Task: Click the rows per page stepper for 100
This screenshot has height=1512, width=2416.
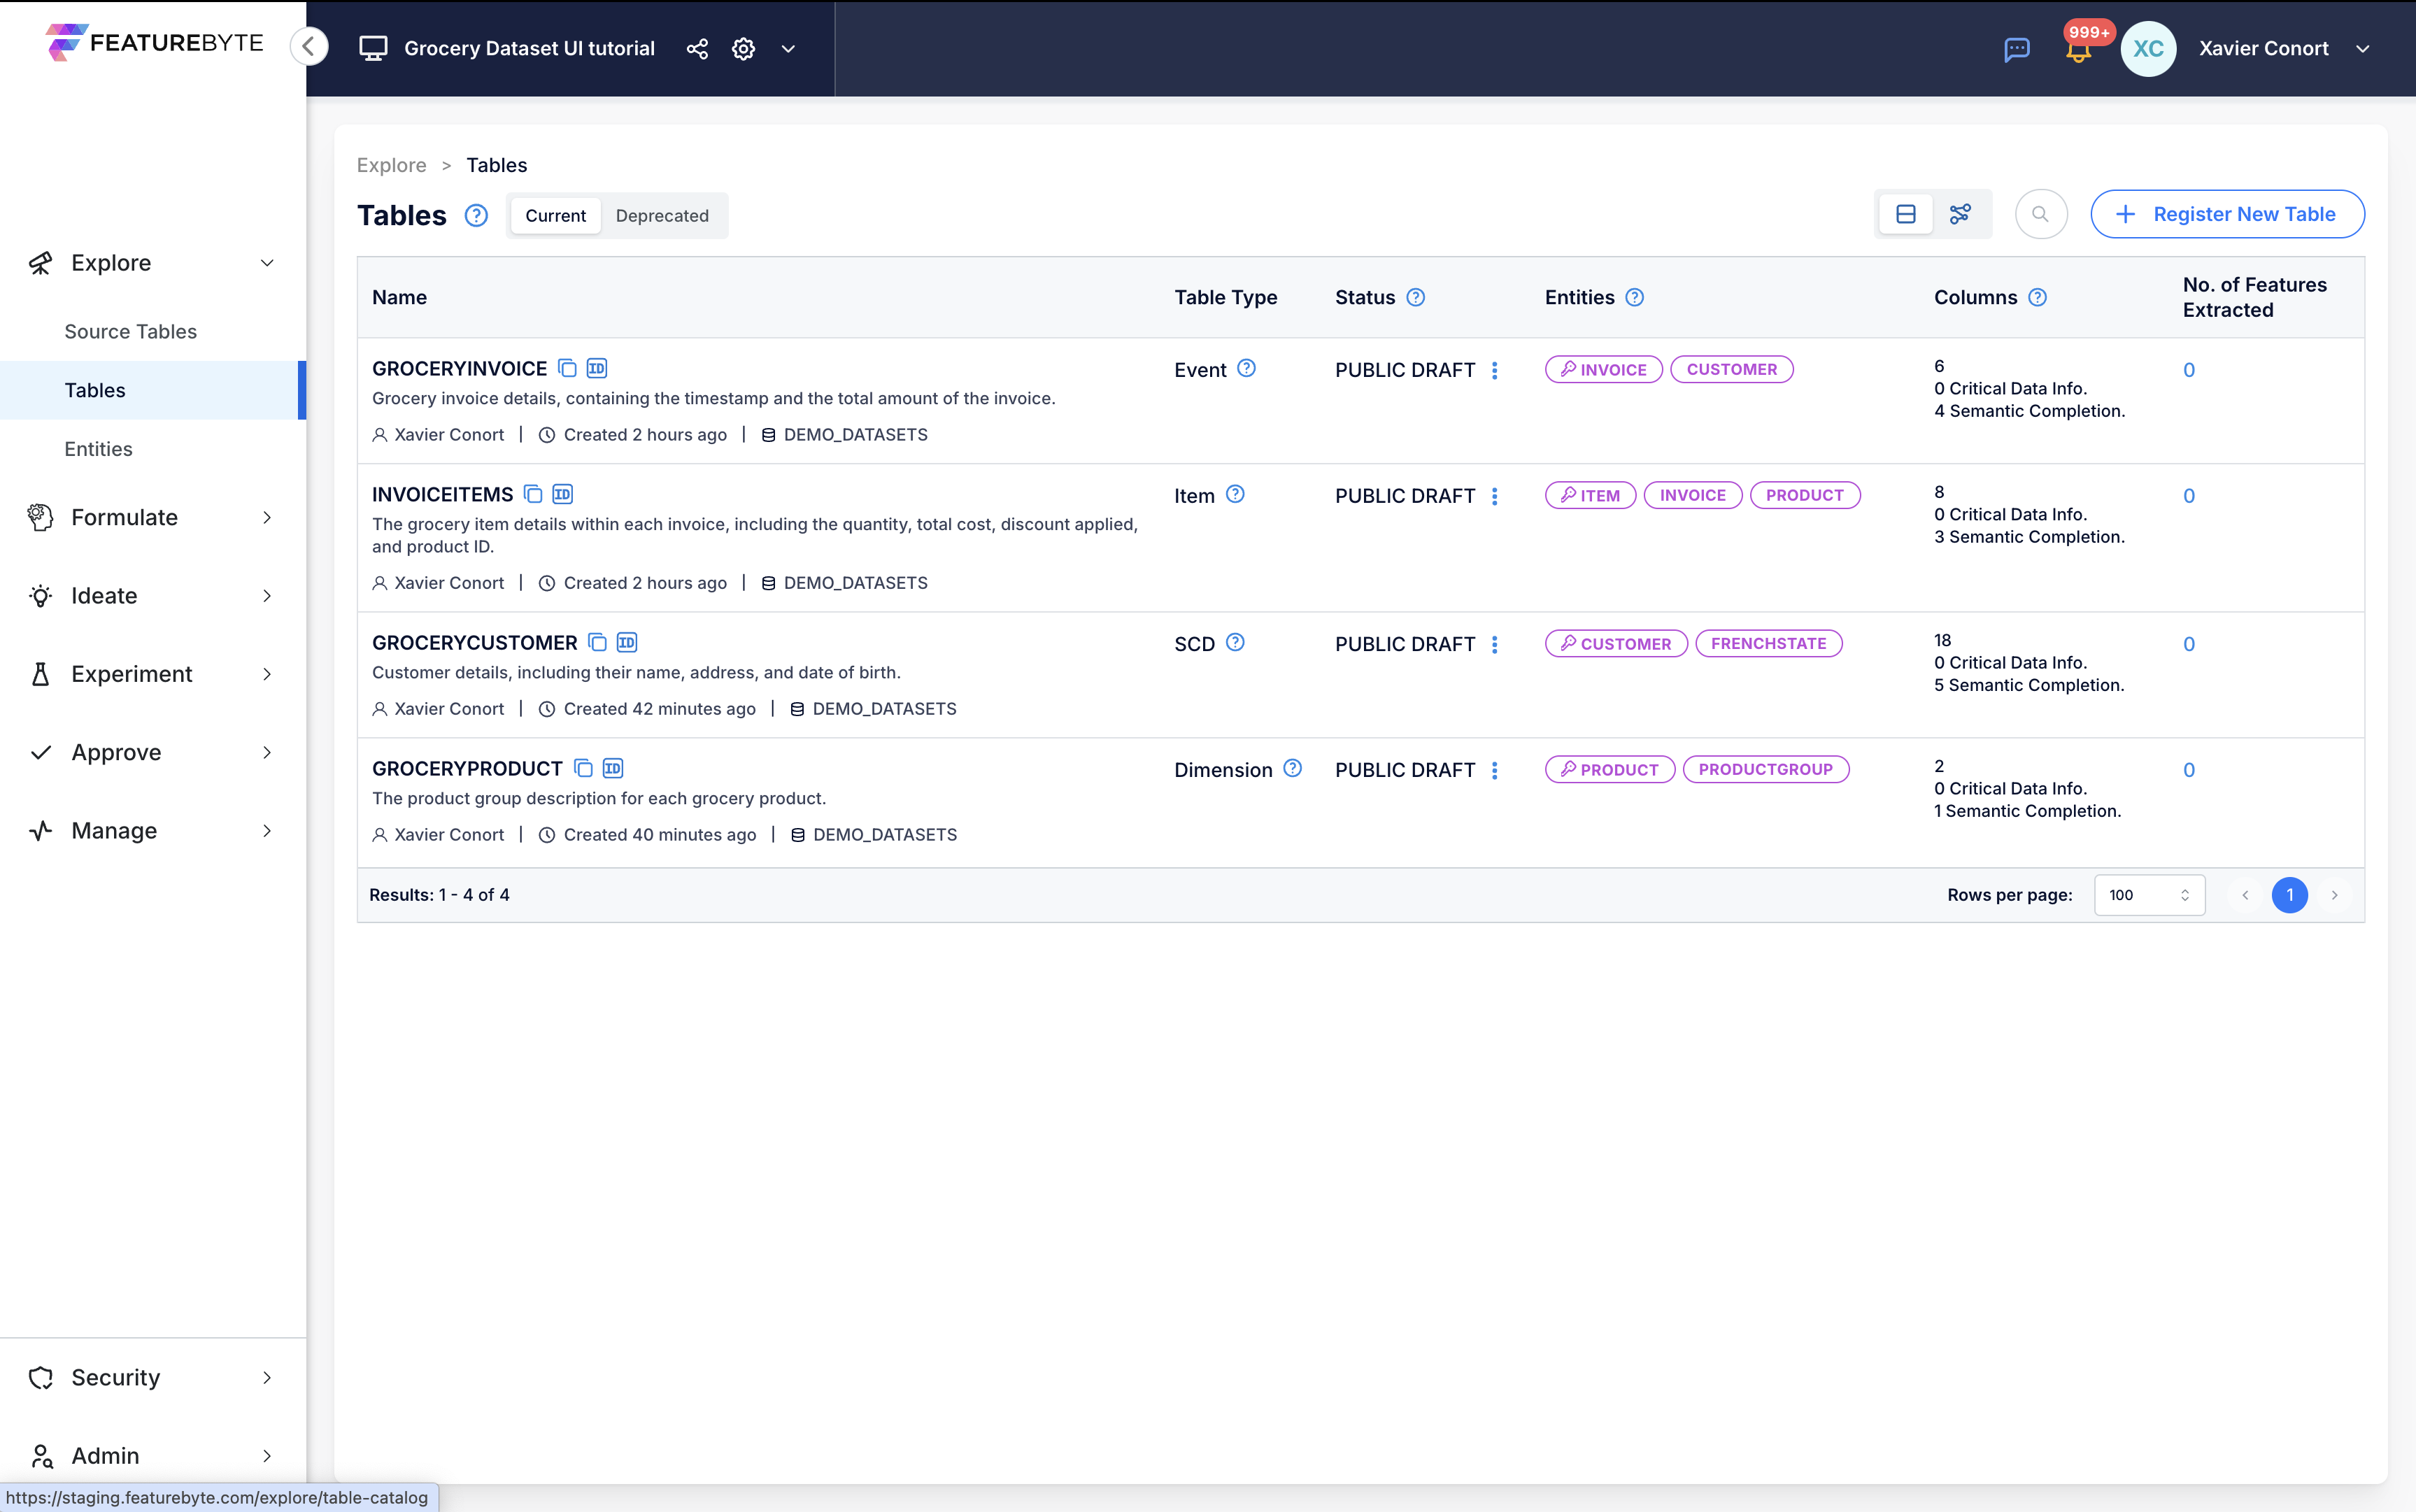Action: coord(2186,894)
